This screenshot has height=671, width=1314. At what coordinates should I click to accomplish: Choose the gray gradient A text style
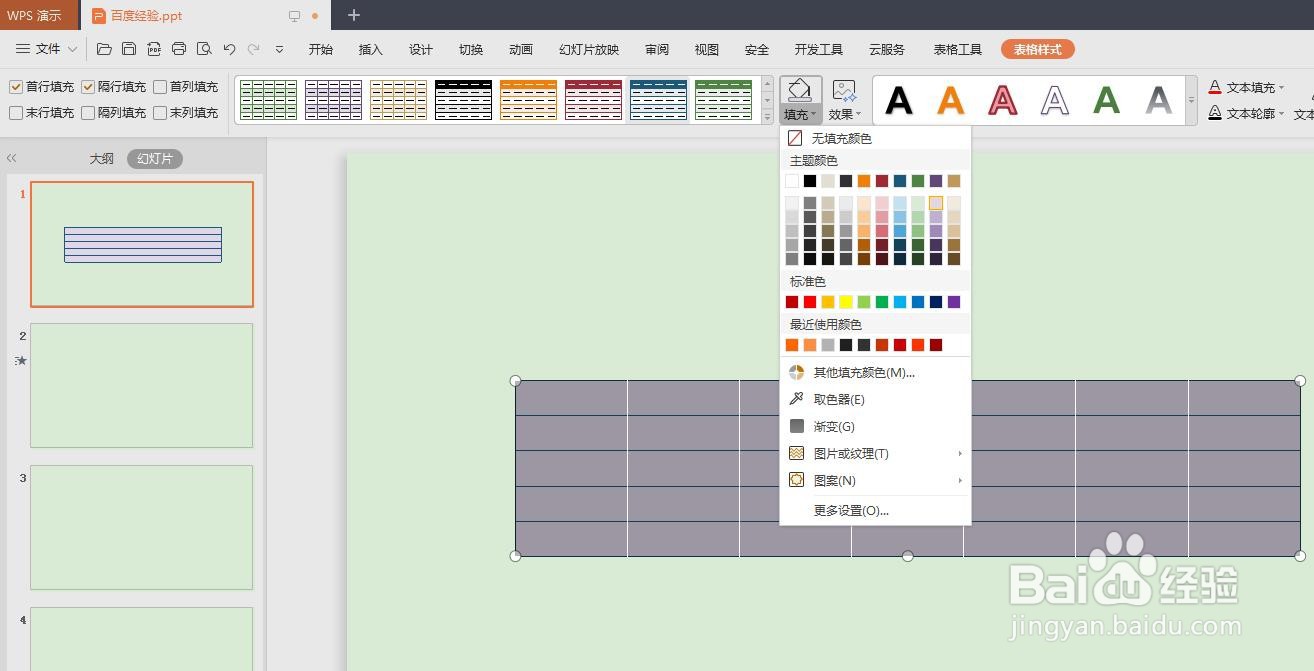click(1158, 100)
